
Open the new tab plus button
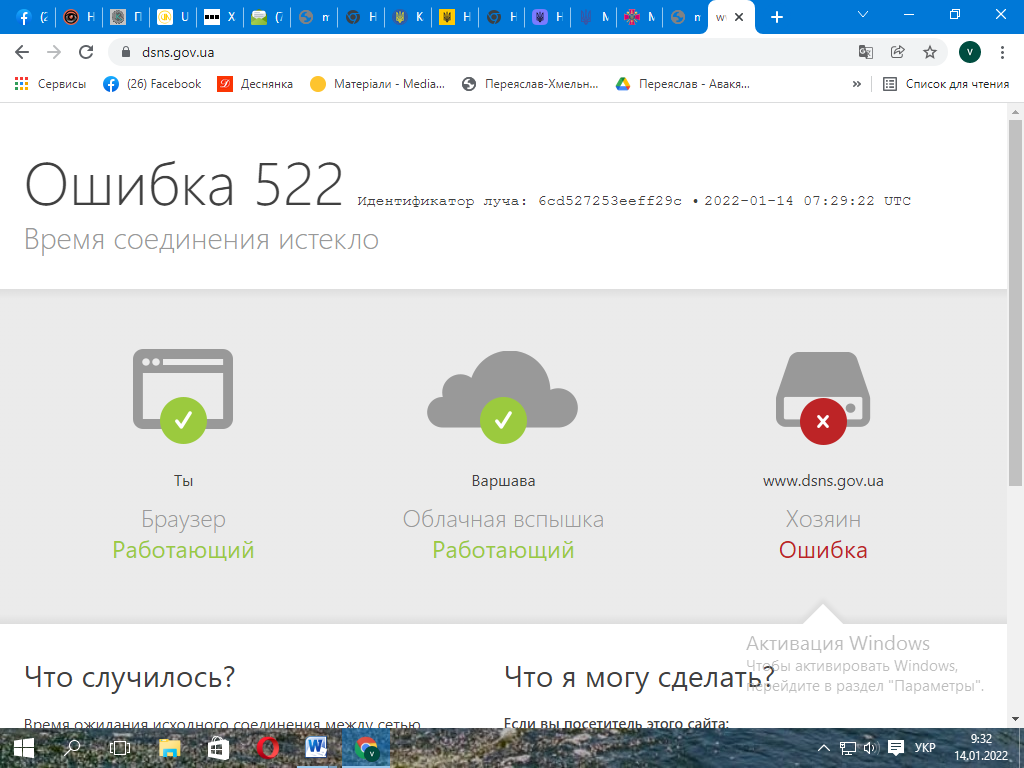(777, 17)
